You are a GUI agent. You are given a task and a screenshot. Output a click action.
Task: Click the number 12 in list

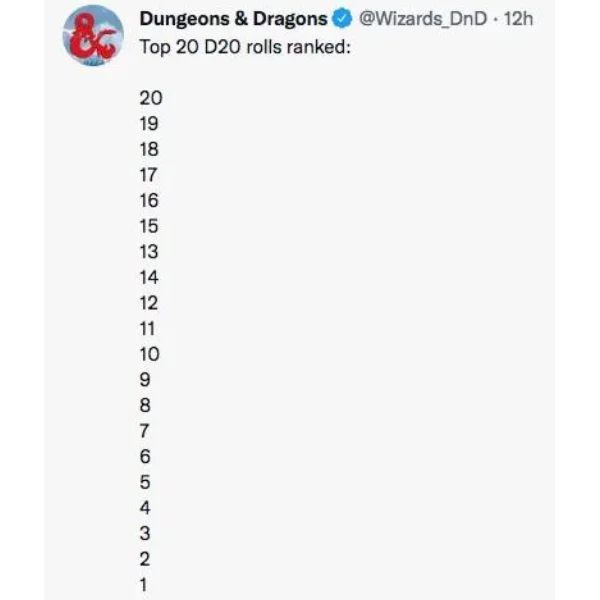[x=148, y=303]
